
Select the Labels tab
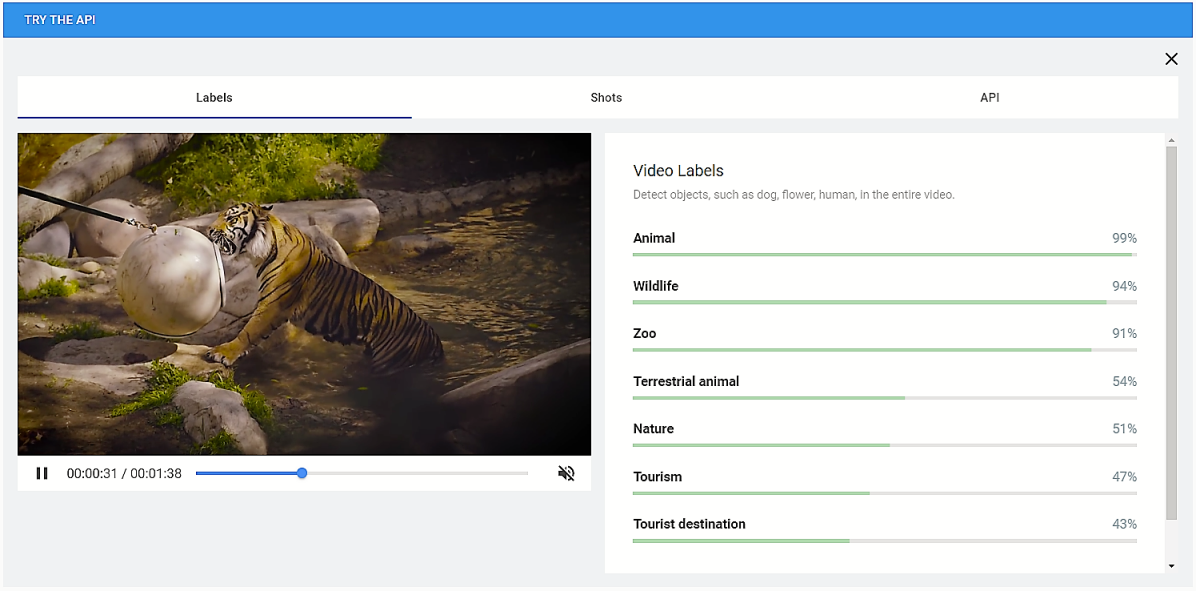(x=214, y=98)
